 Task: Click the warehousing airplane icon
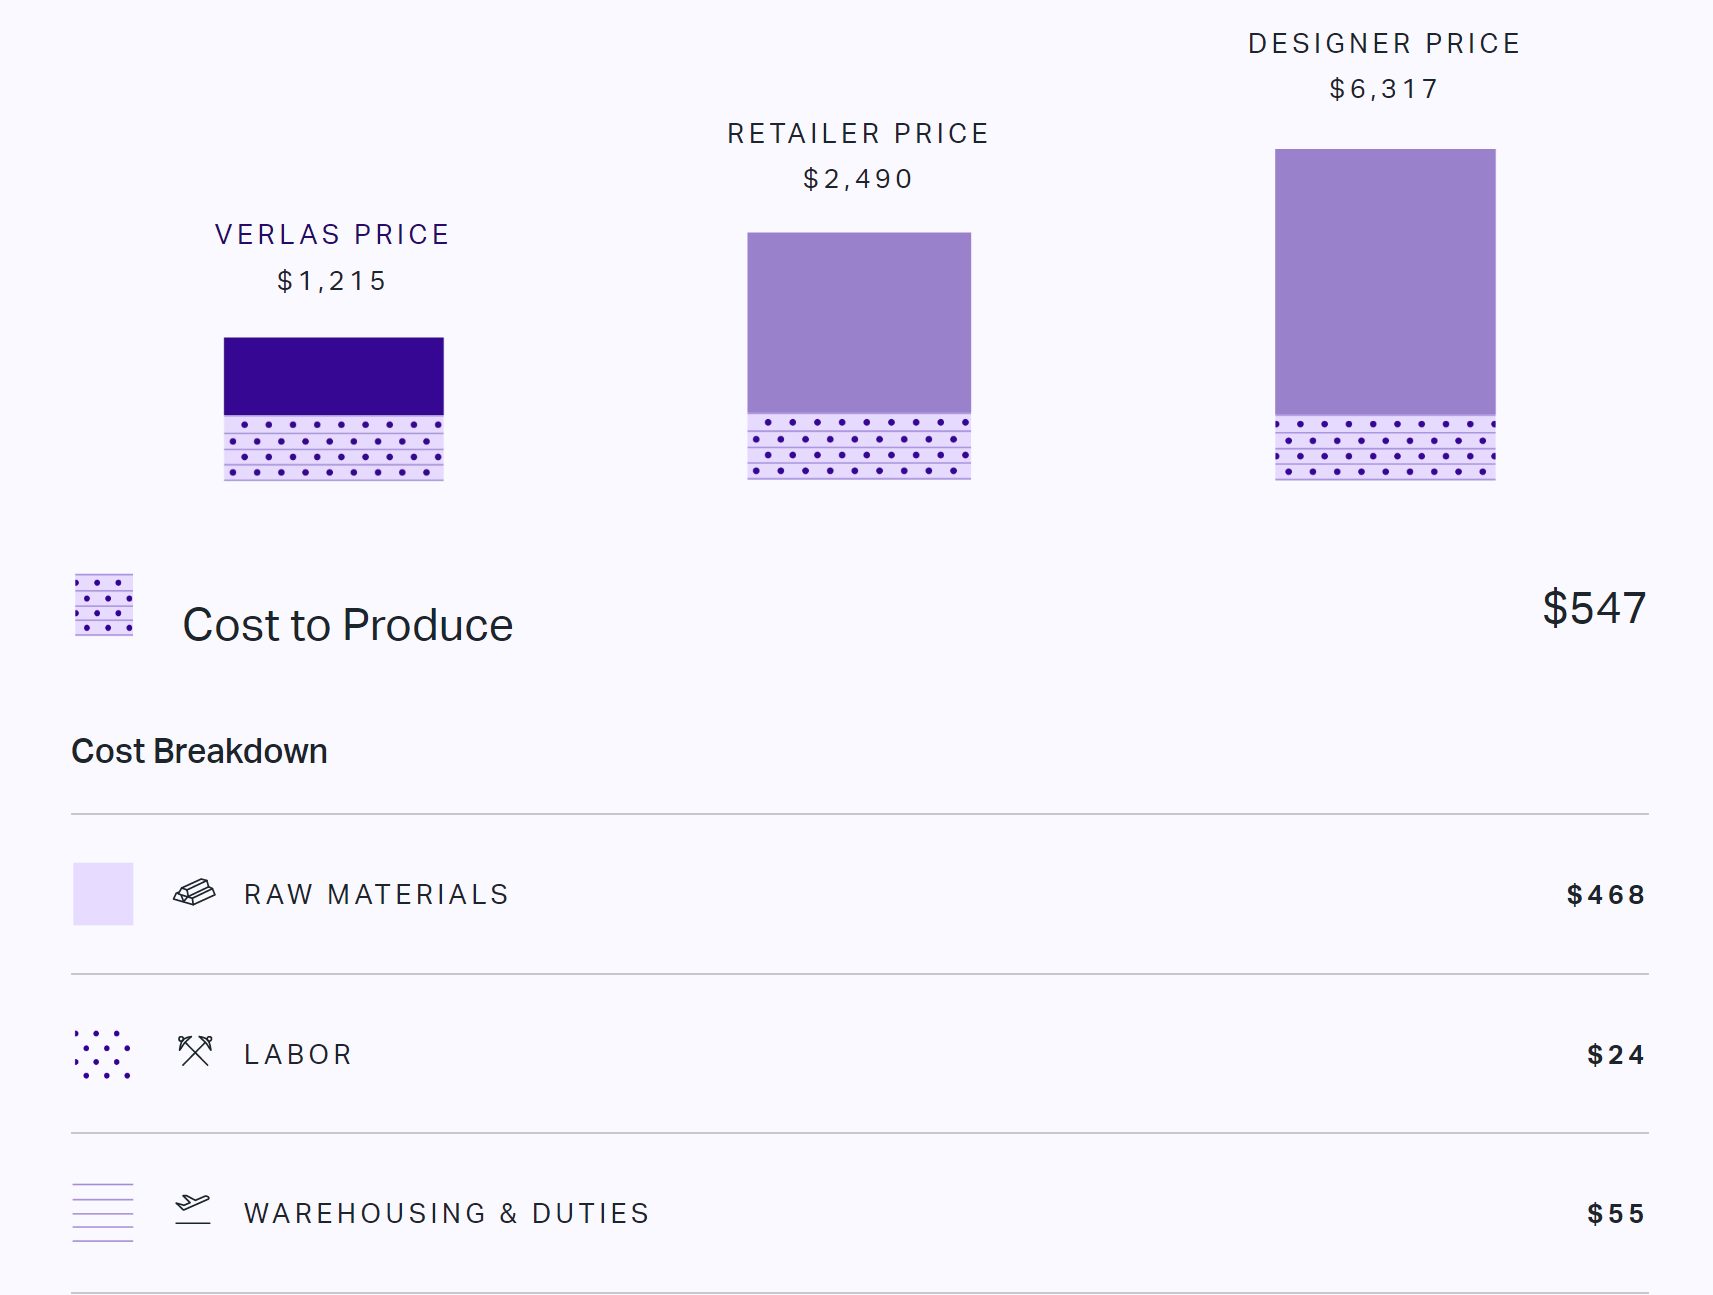193,1209
